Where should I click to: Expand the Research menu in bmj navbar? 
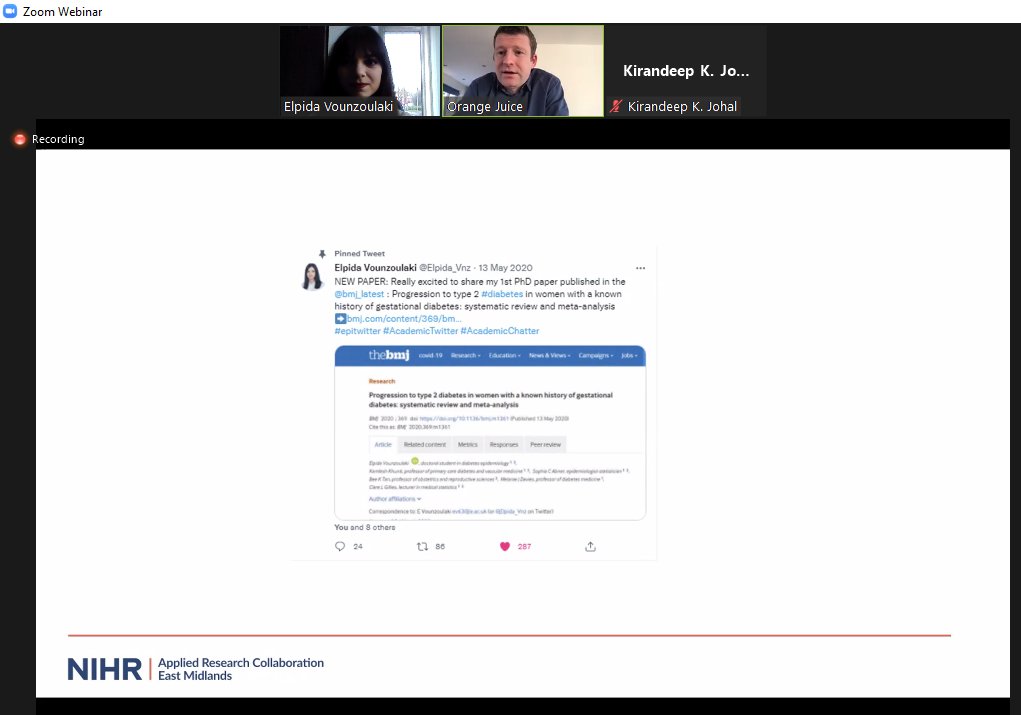click(466, 356)
